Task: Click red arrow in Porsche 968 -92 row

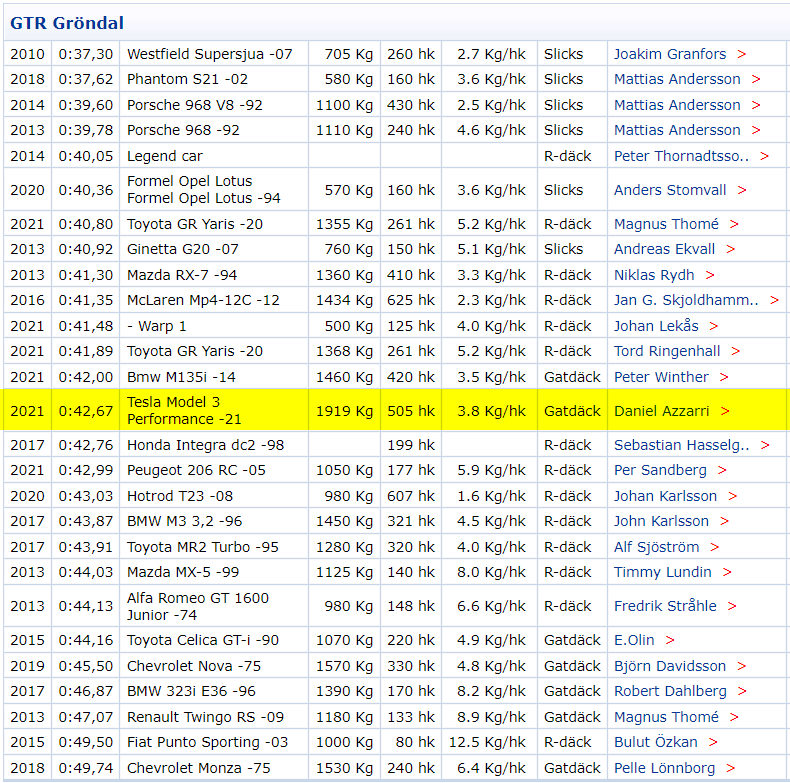Action: click(756, 130)
